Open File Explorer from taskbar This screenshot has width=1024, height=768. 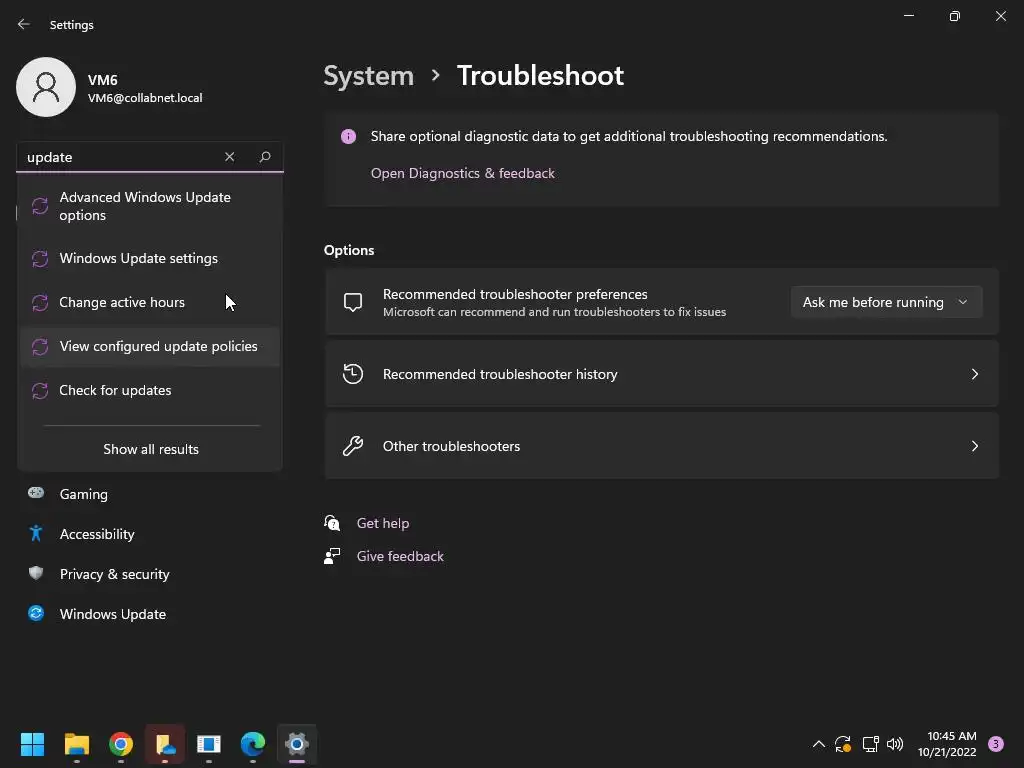(76, 744)
